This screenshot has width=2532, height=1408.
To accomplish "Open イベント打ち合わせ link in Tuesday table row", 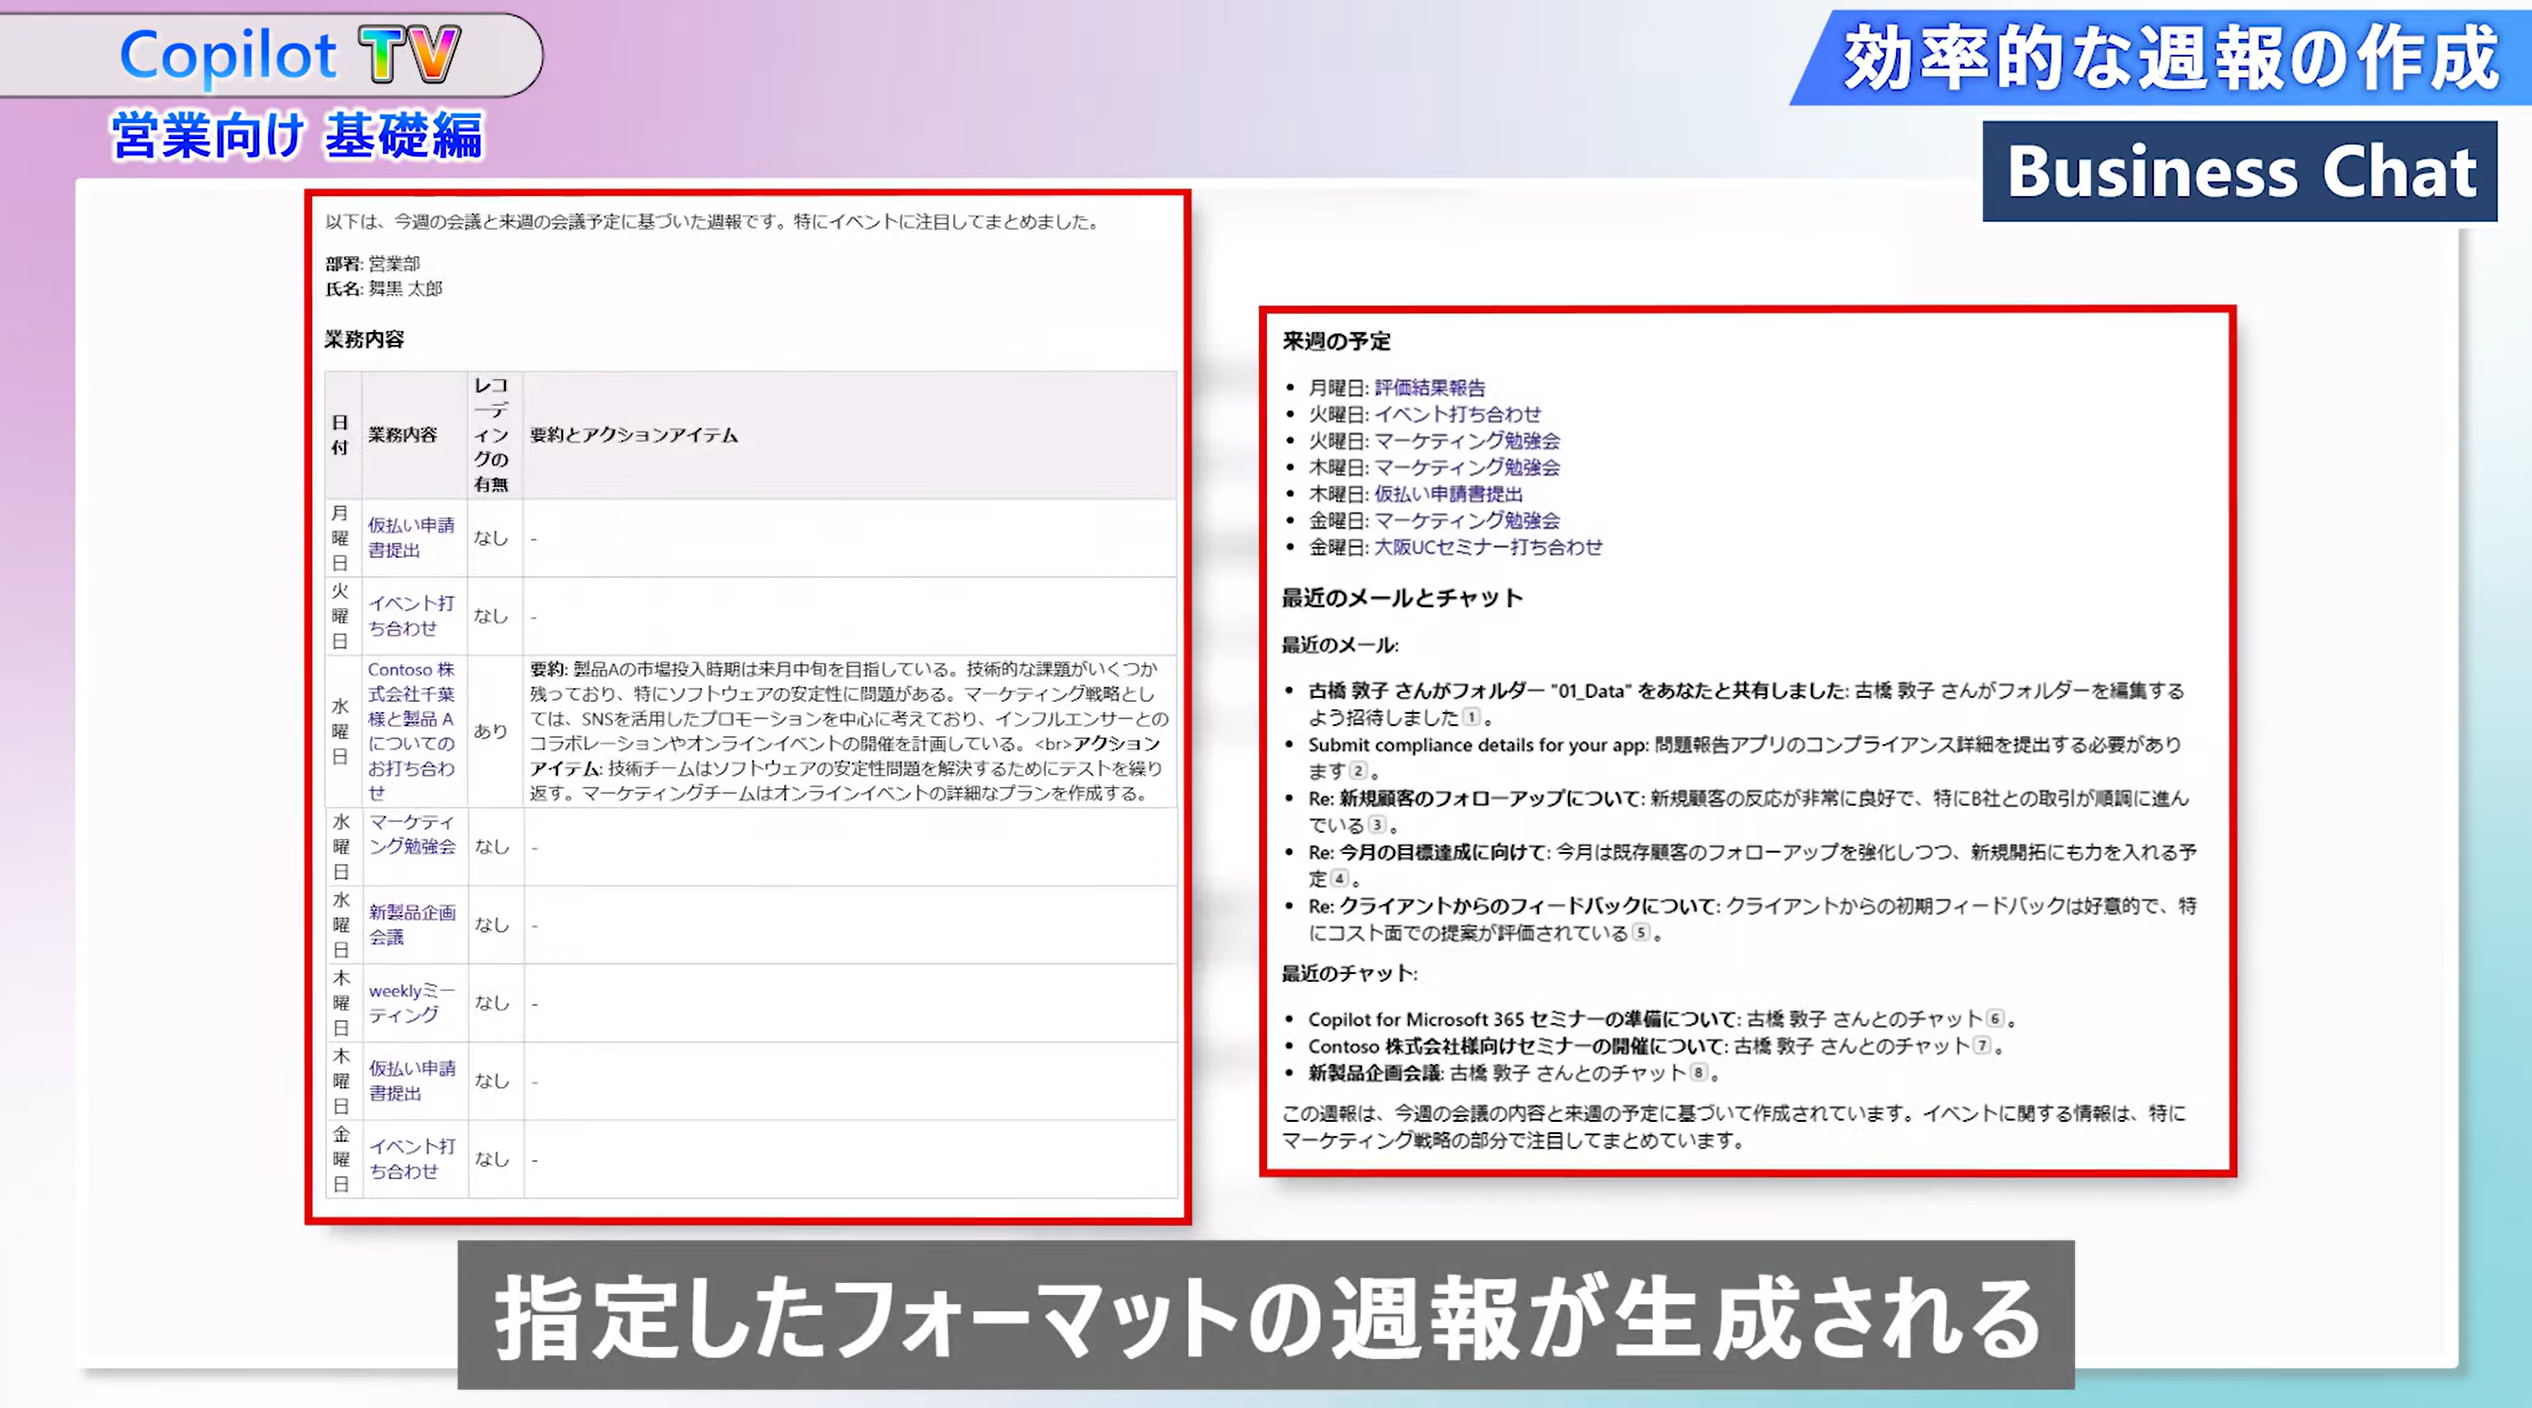I will pos(411,615).
